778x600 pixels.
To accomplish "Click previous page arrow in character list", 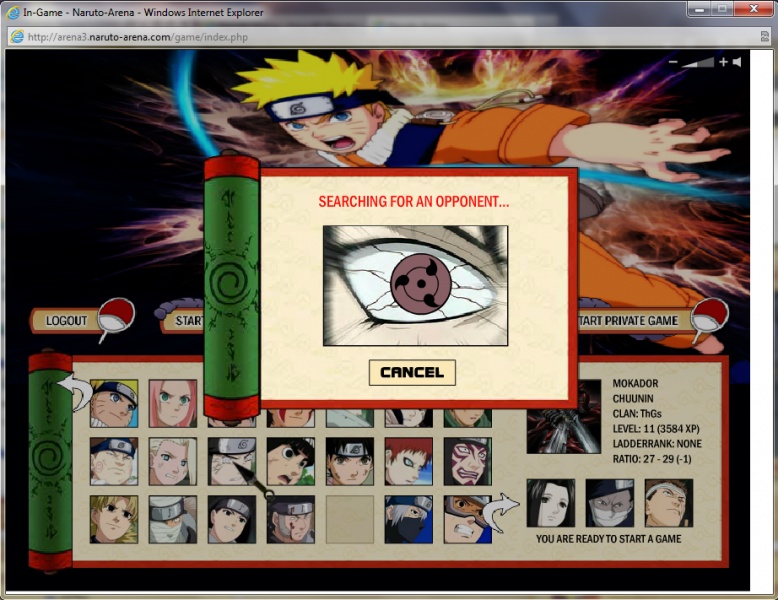I will pyautogui.click(x=71, y=387).
